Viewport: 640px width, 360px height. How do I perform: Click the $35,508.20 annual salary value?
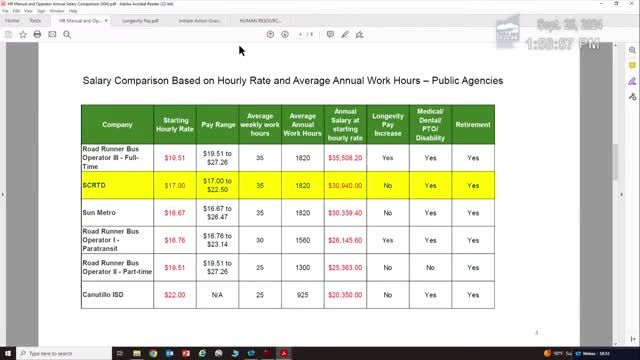pyautogui.click(x=345, y=158)
